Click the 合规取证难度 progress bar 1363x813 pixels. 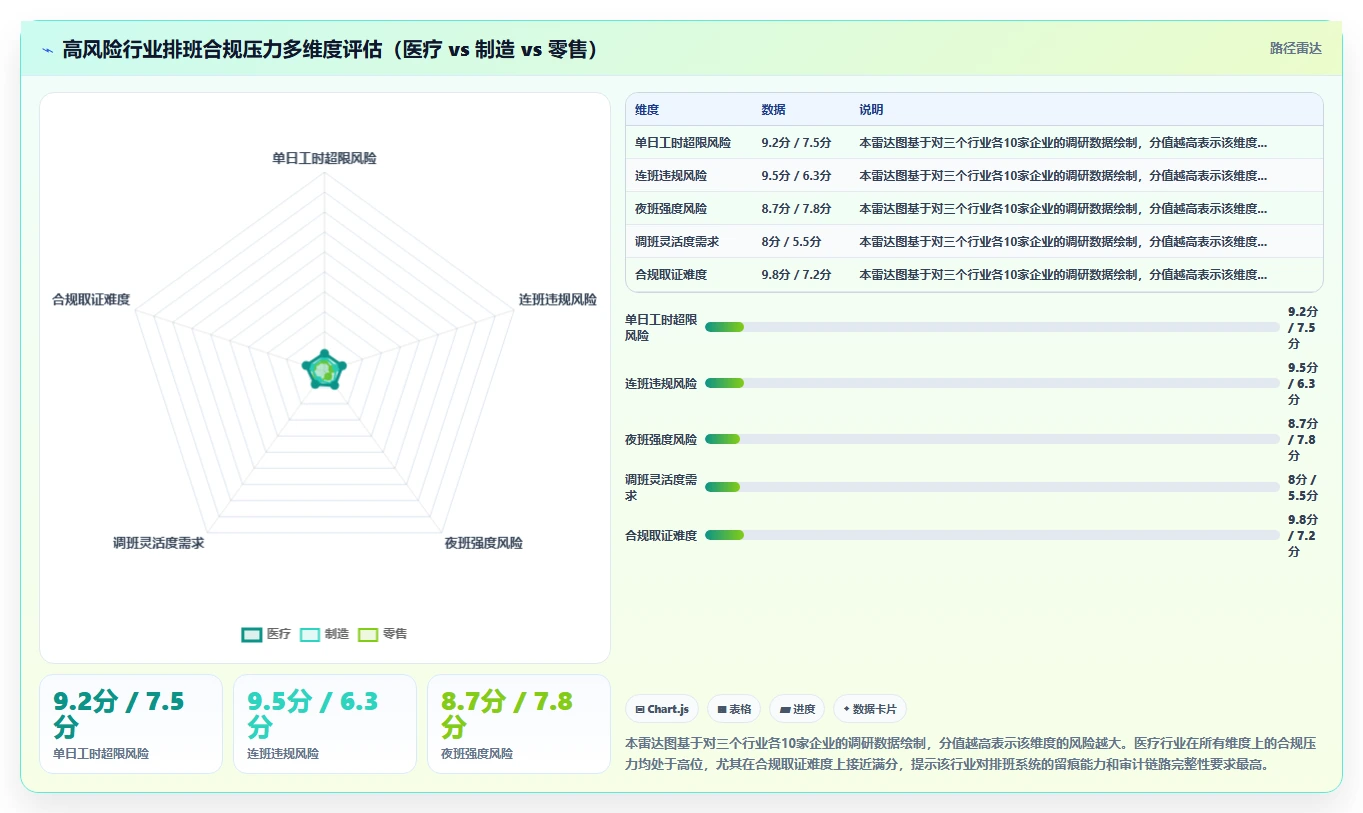[992, 535]
